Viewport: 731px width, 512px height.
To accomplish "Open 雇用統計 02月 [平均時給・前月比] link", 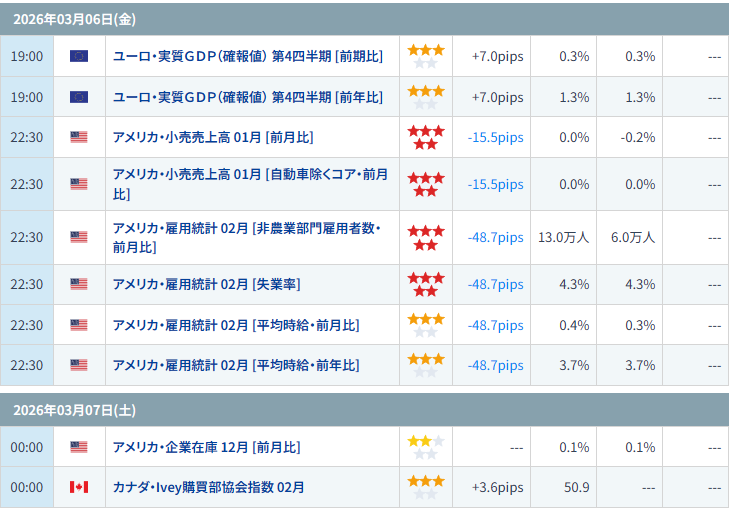I will click(x=236, y=325).
